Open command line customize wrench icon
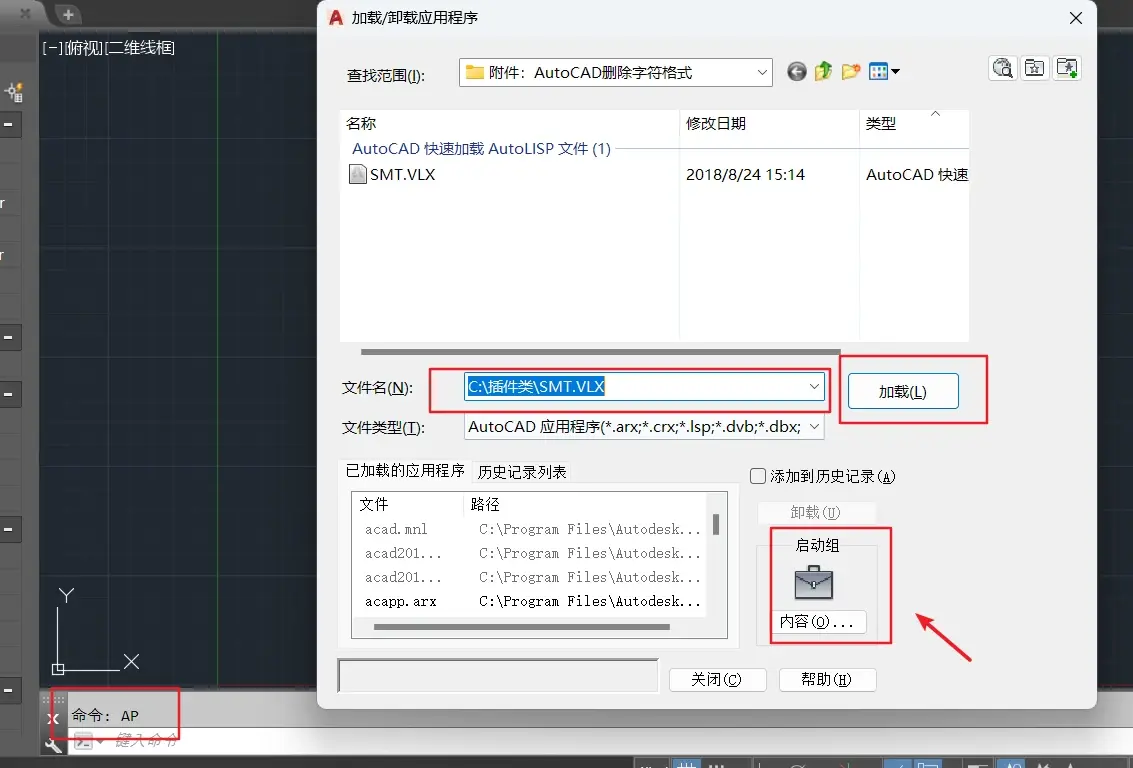The width and height of the screenshot is (1133, 768). 53,744
